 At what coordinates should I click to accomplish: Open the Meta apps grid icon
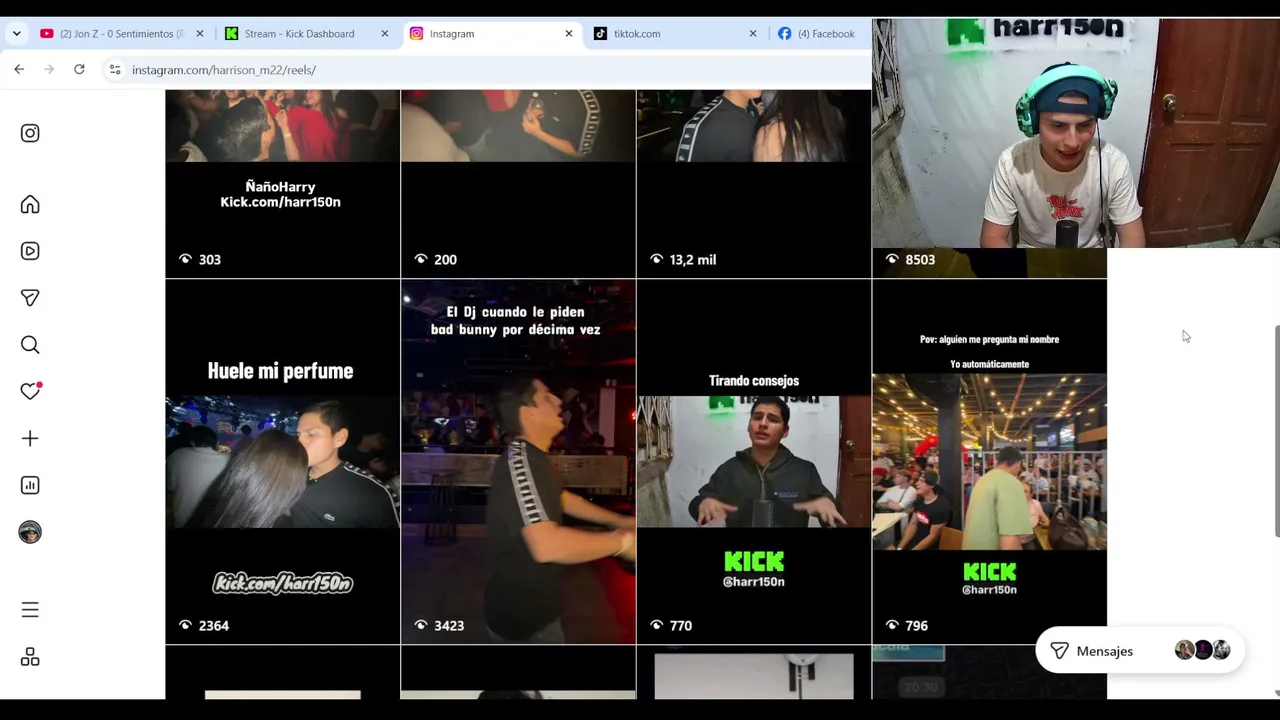pyautogui.click(x=30, y=657)
